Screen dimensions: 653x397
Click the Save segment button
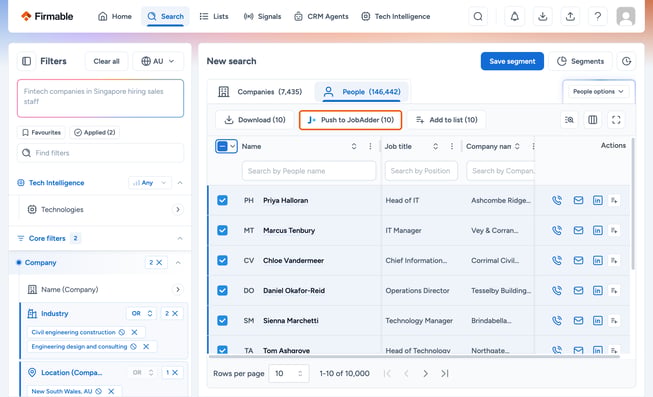click(x=512, y=61)
